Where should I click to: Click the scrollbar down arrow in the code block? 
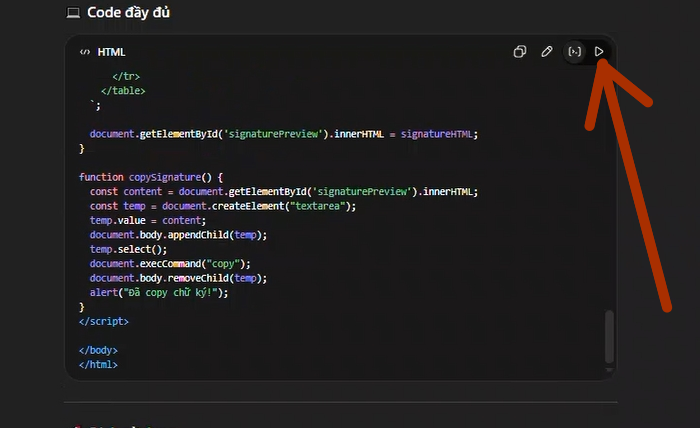pos(609,370)
